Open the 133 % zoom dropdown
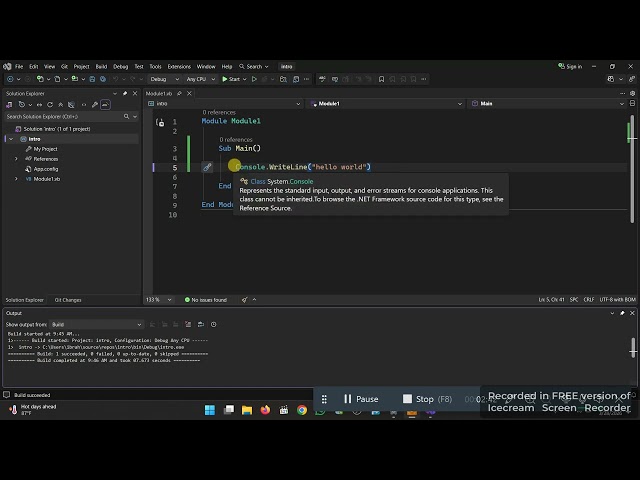Viewport: 640px width, 480px height. pos(159,300)
